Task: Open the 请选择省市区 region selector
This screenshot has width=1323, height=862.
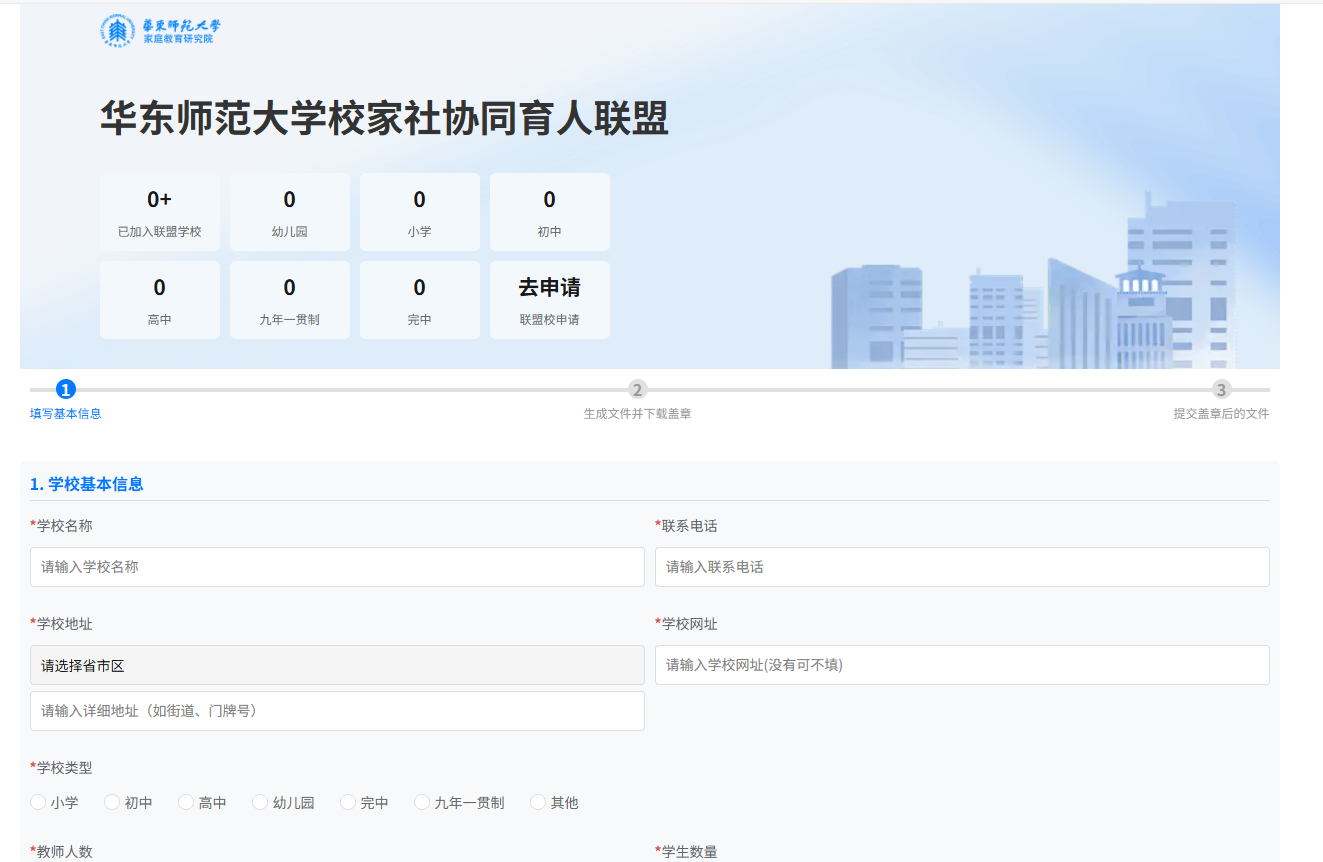Action: 337,665
